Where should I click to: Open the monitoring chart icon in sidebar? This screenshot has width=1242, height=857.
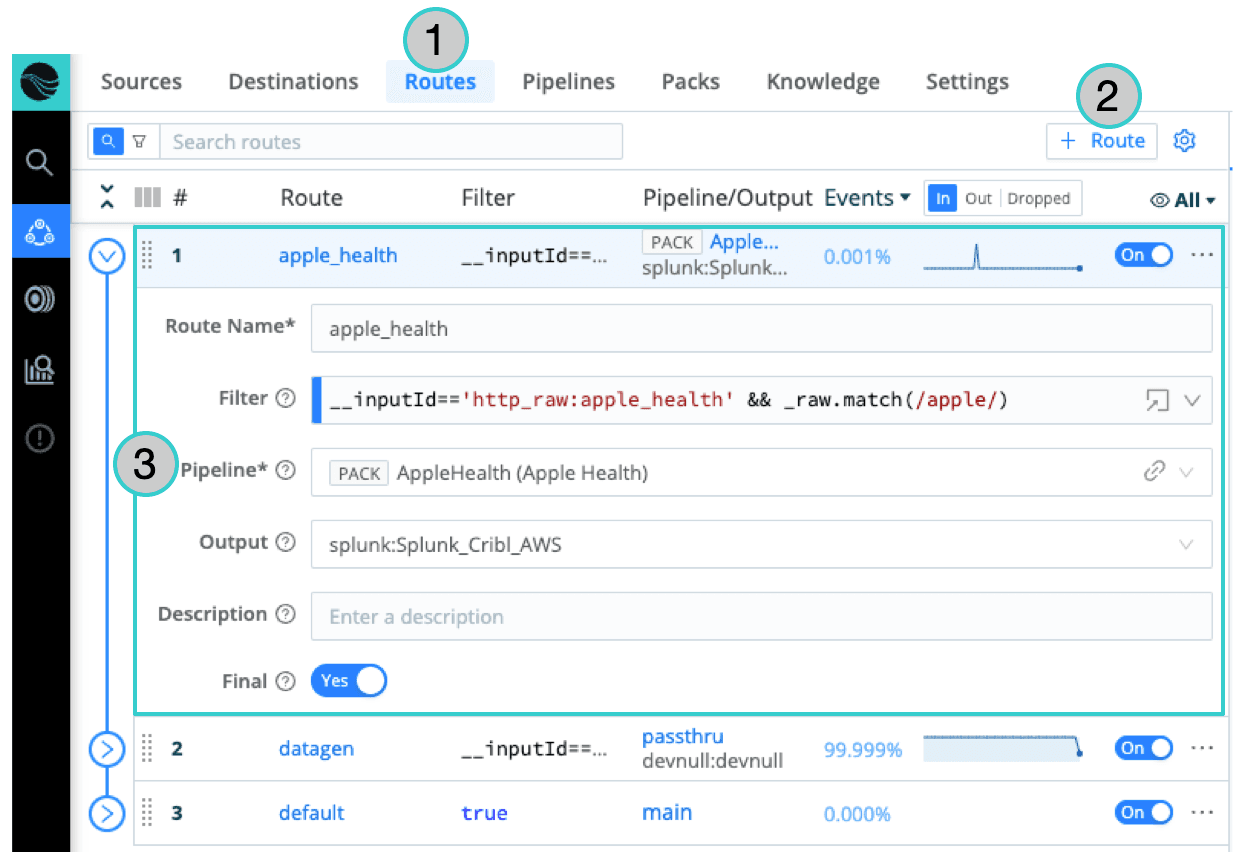tap(40, 371)
